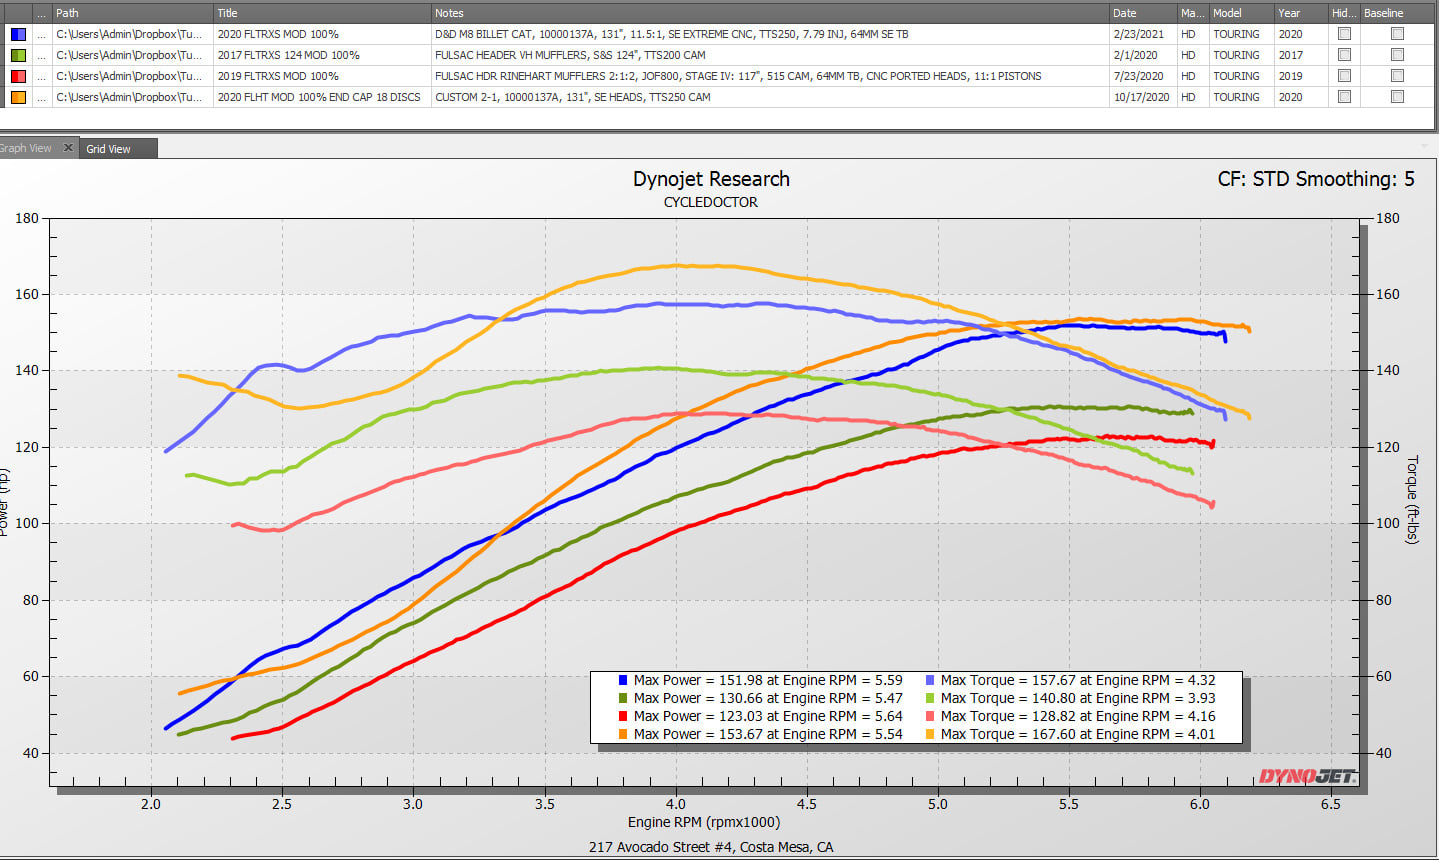The image size is (1439, 860).
Task: Select the red color swatch for 2019 FLTRXS run
Action: [x=18, y=76]
